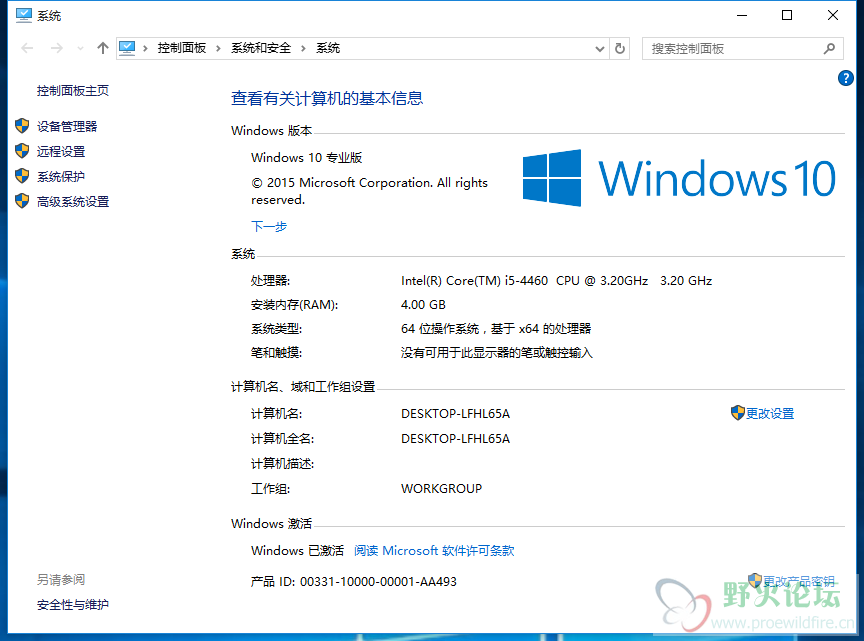The height and width of the screenshot is (641, 864).
Task: Open 安全性与维护 link
Action: (73, 605)
